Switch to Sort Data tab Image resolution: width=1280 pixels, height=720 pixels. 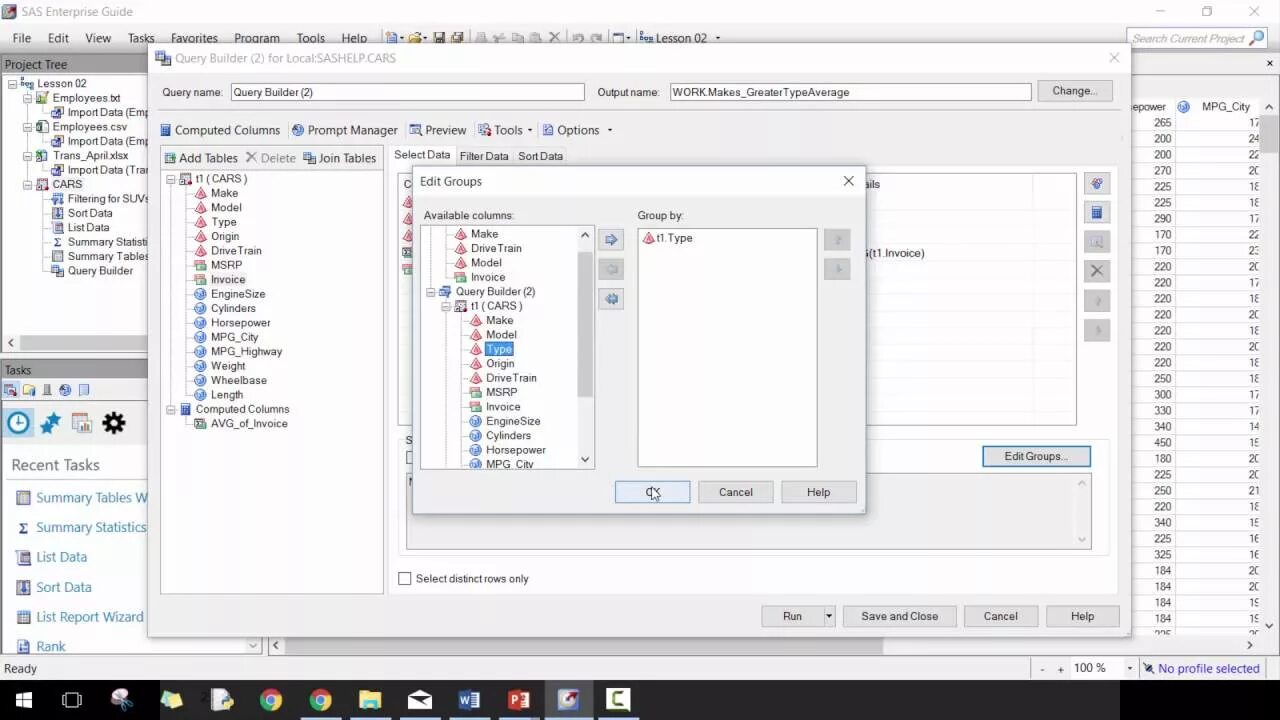(540, 156)
